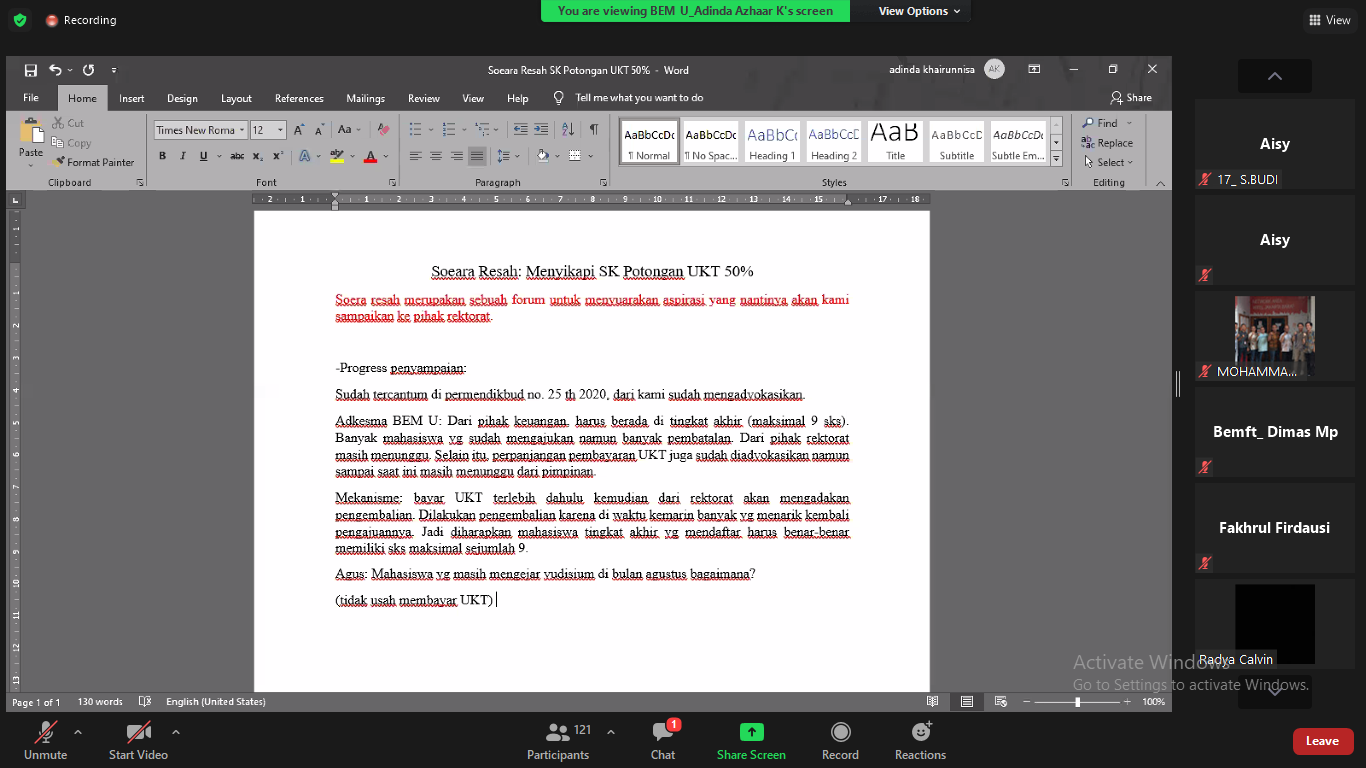Click the Save icon in title bar
Viewport: 1366px width, 768px height.
(31, 70)
